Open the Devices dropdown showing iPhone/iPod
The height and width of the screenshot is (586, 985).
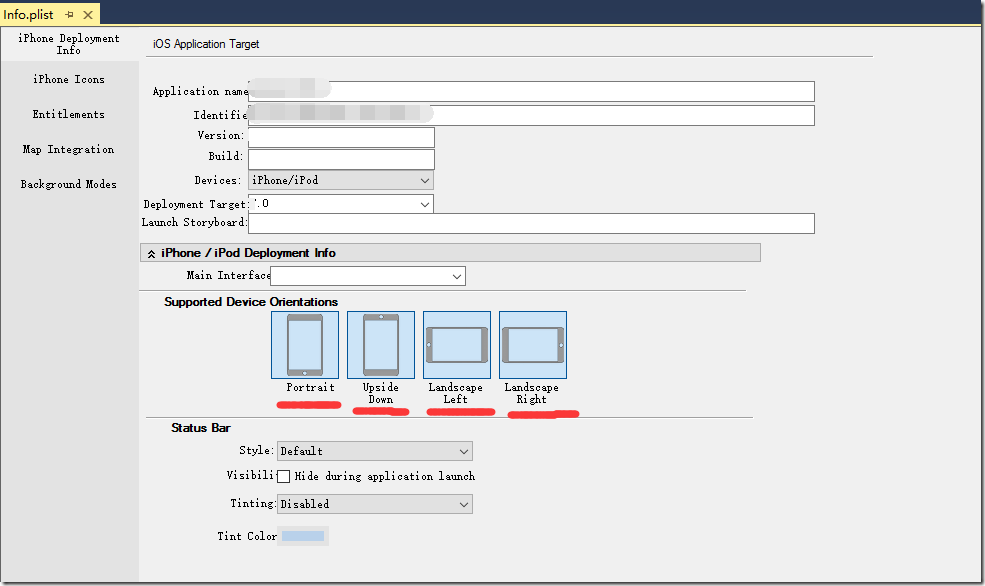tap(341, 180)
